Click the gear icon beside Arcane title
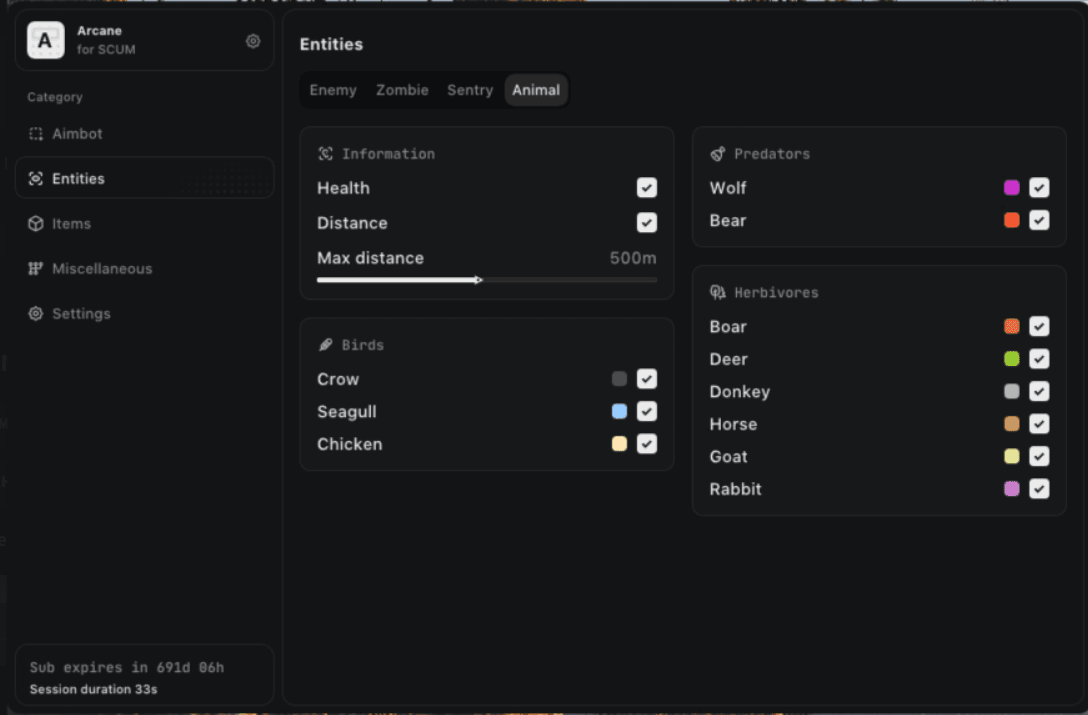Image resolution: width=1088 pixels, height=715 pixels. [x=253, y=41]
